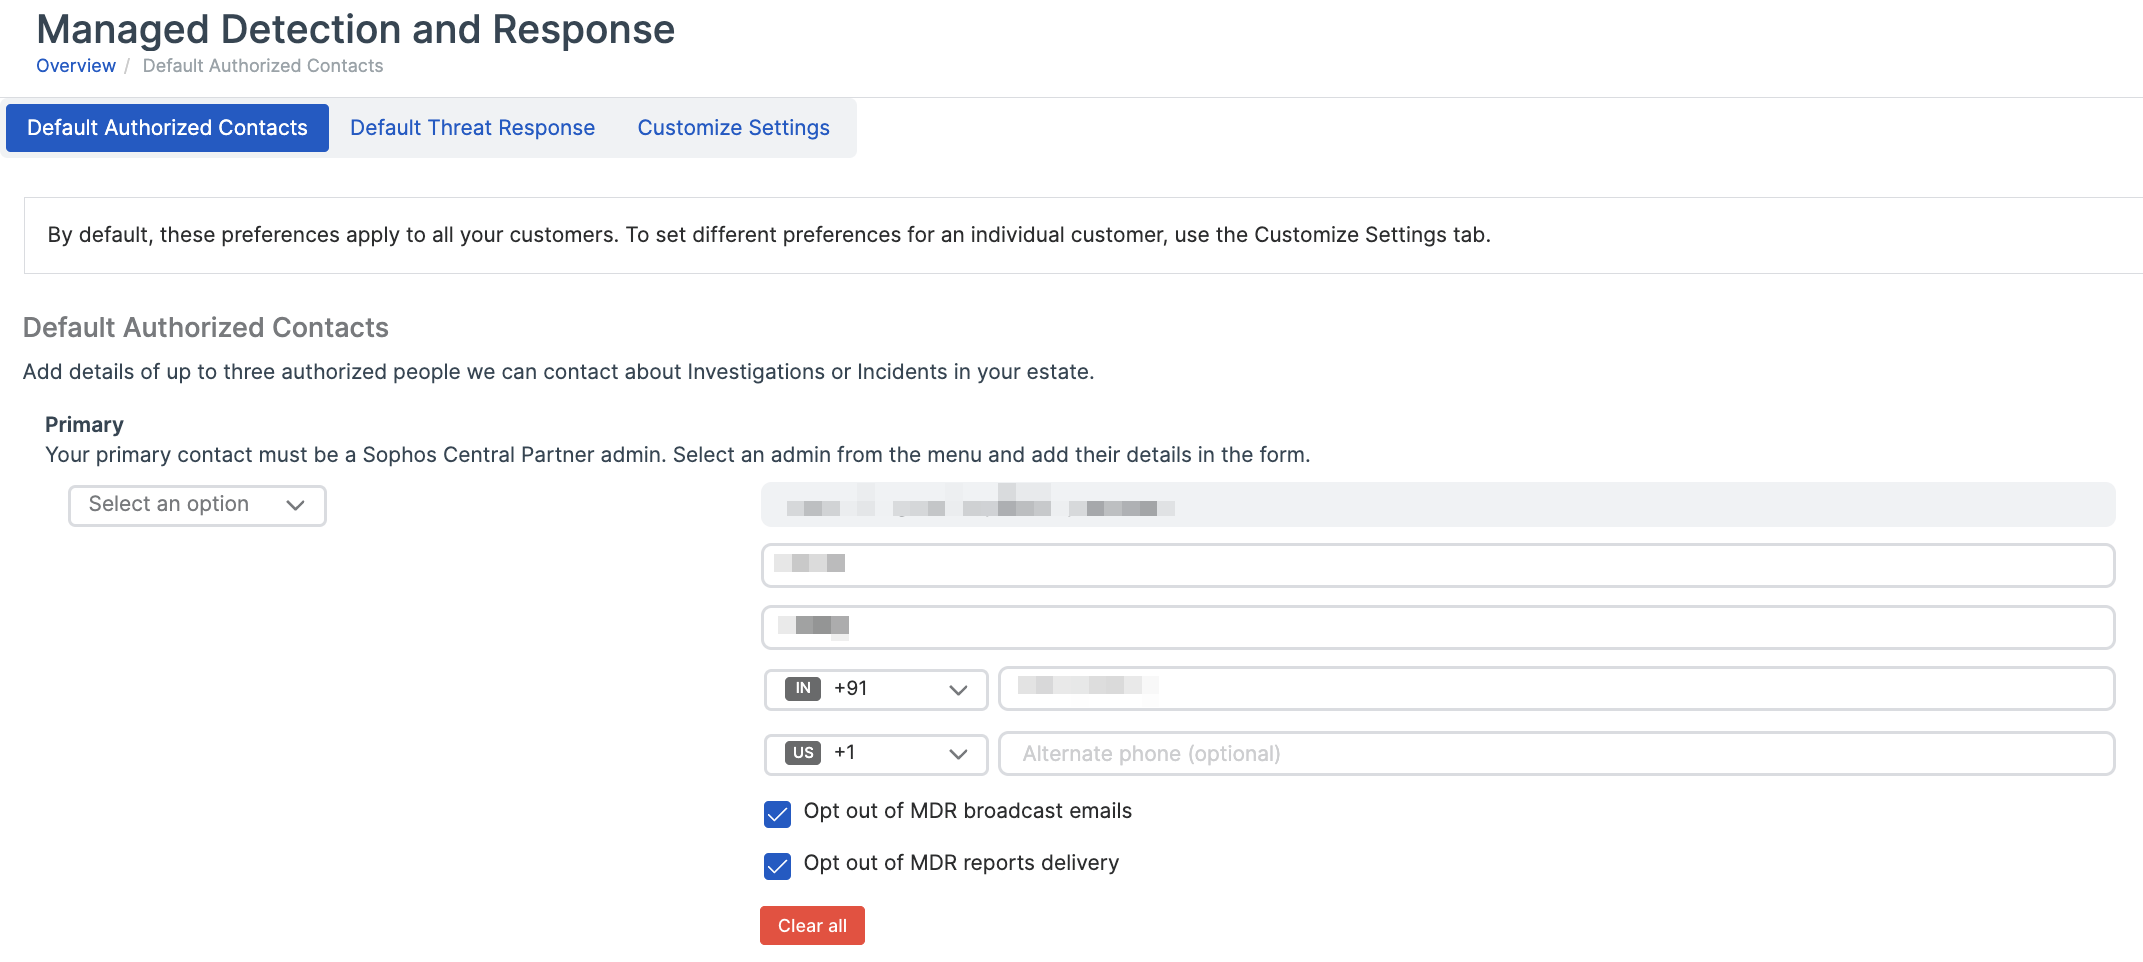Screen dimensions: 2143x962
Task: Click the IN country flag badge
Action: 802,689
